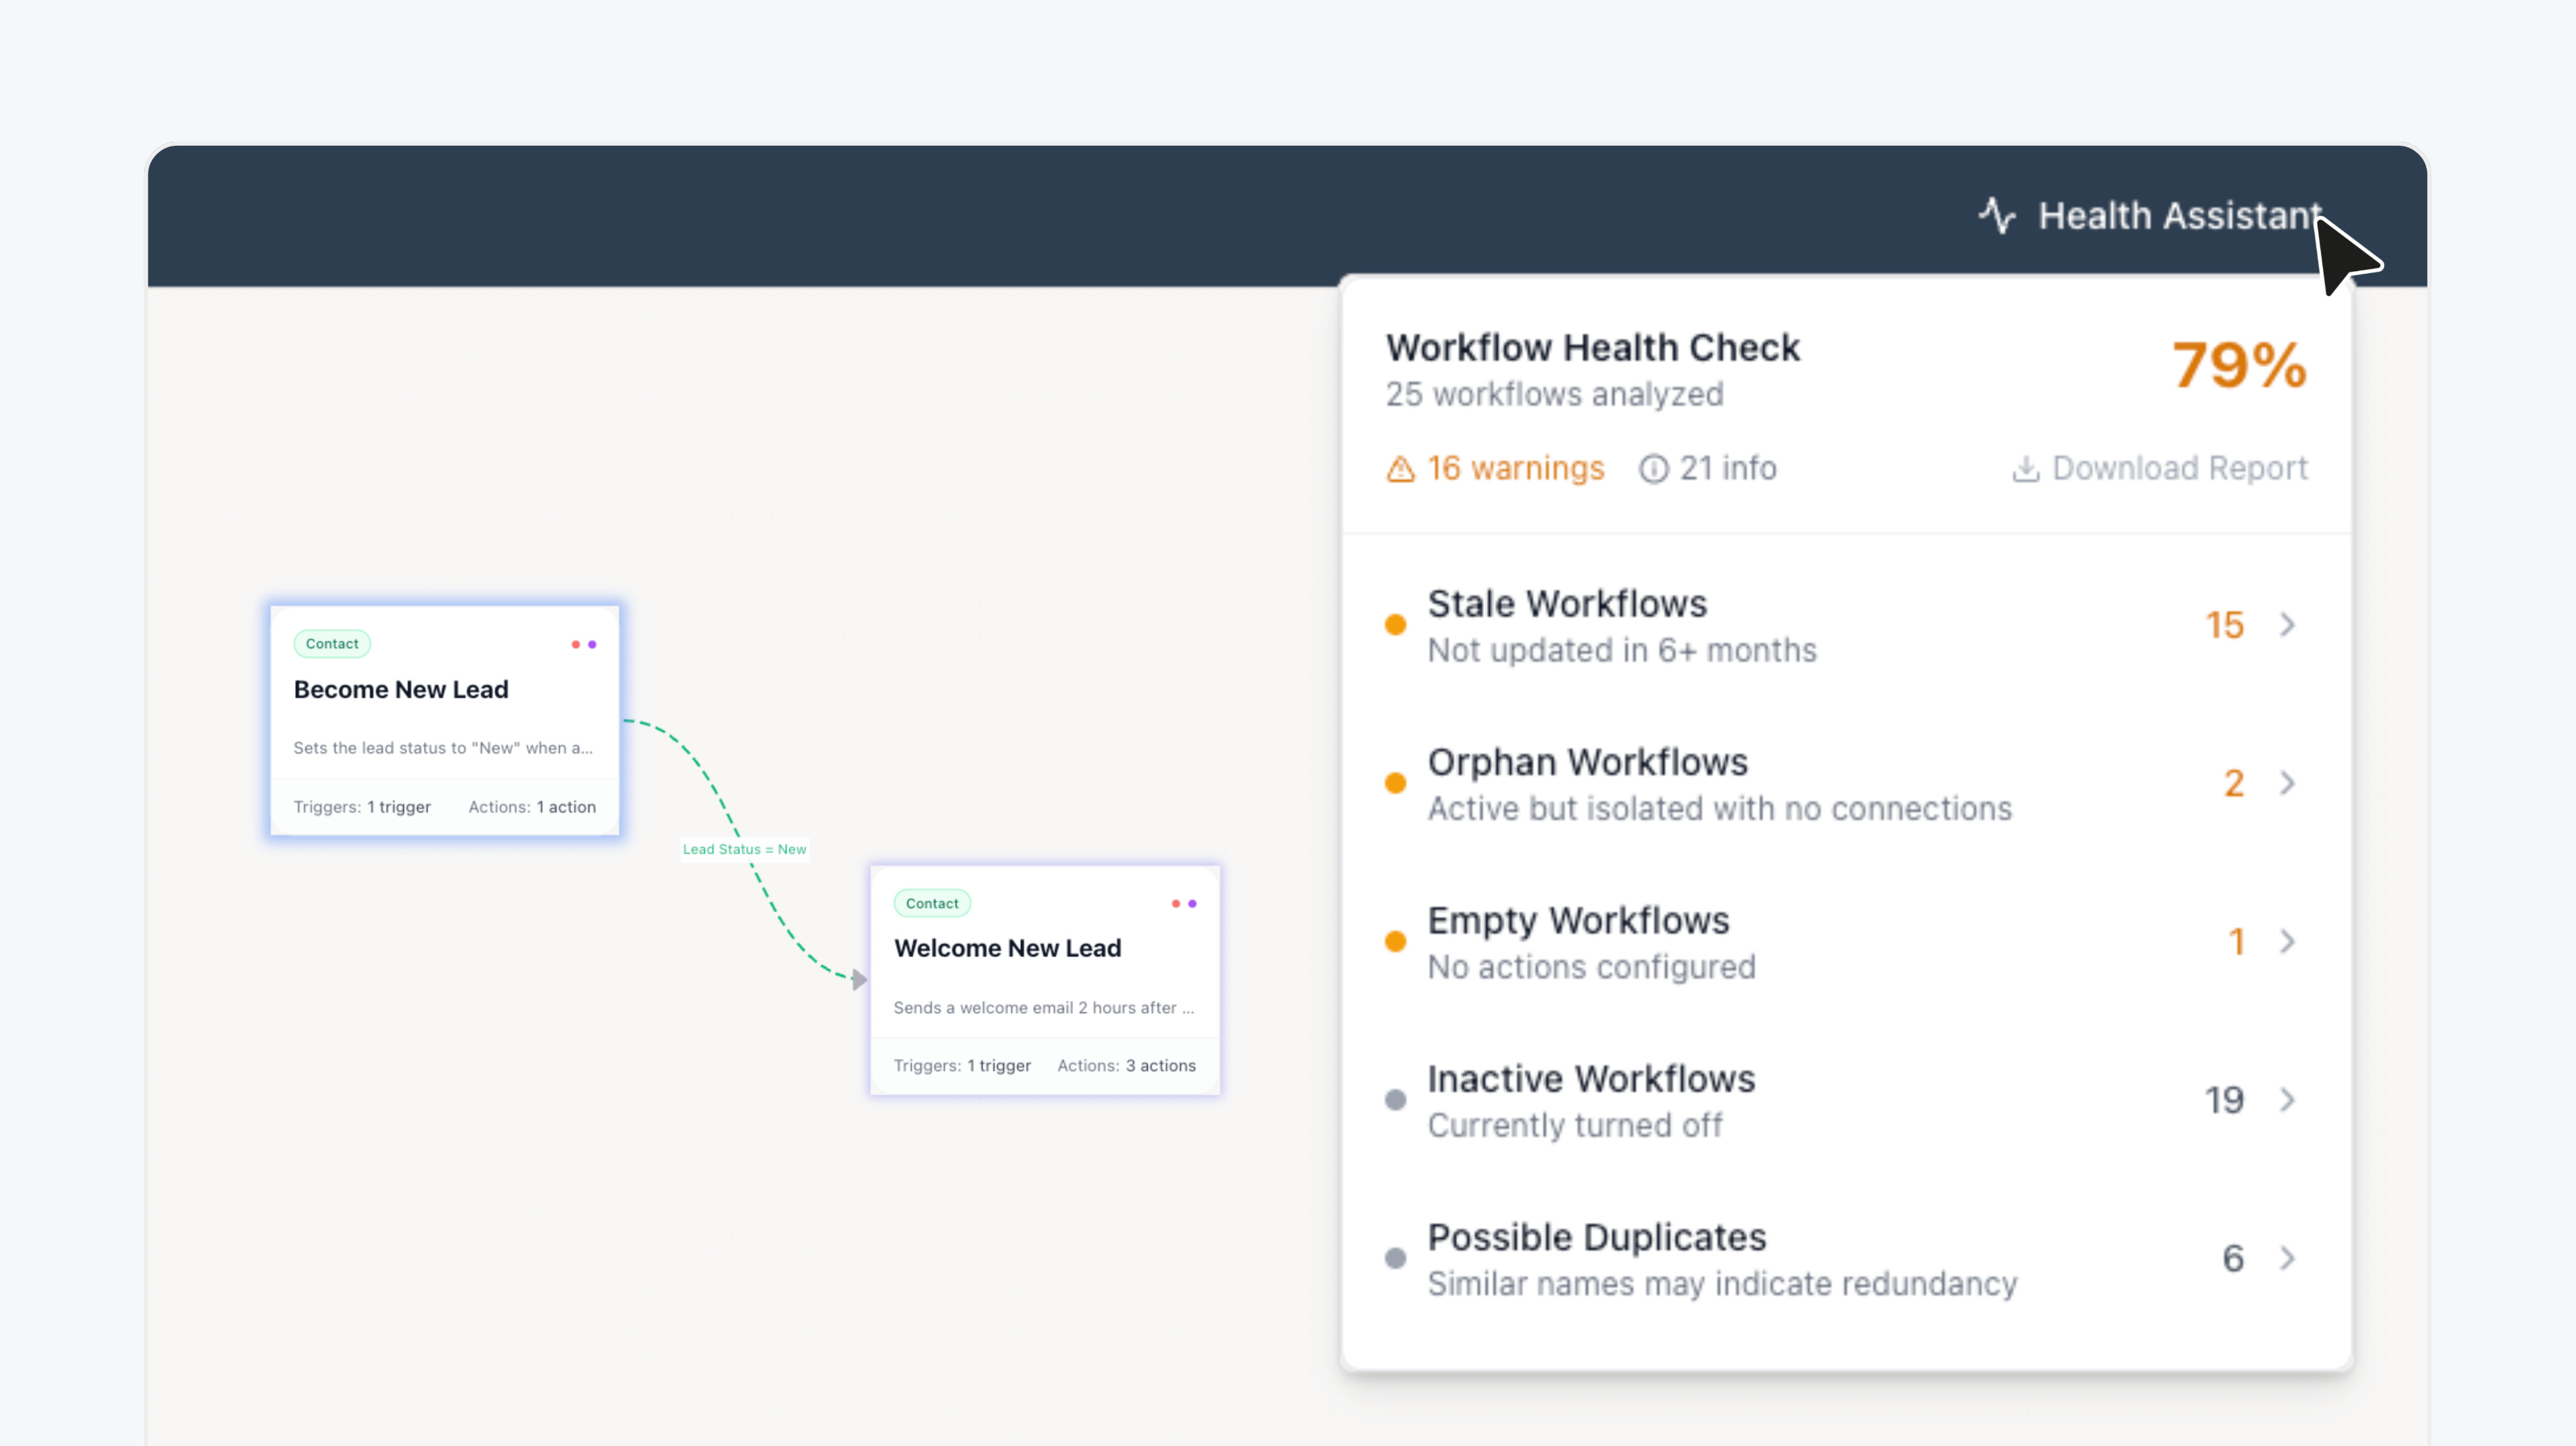Click the count 2 for Orphan Workflows
This screenshot has height=1446, width=2576.
pyautogui.click(x=2234, y=783)
